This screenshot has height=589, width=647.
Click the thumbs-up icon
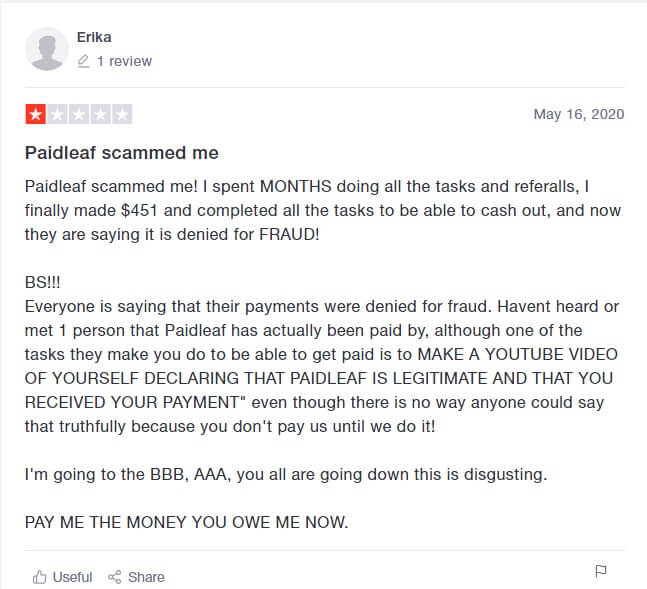40,577
